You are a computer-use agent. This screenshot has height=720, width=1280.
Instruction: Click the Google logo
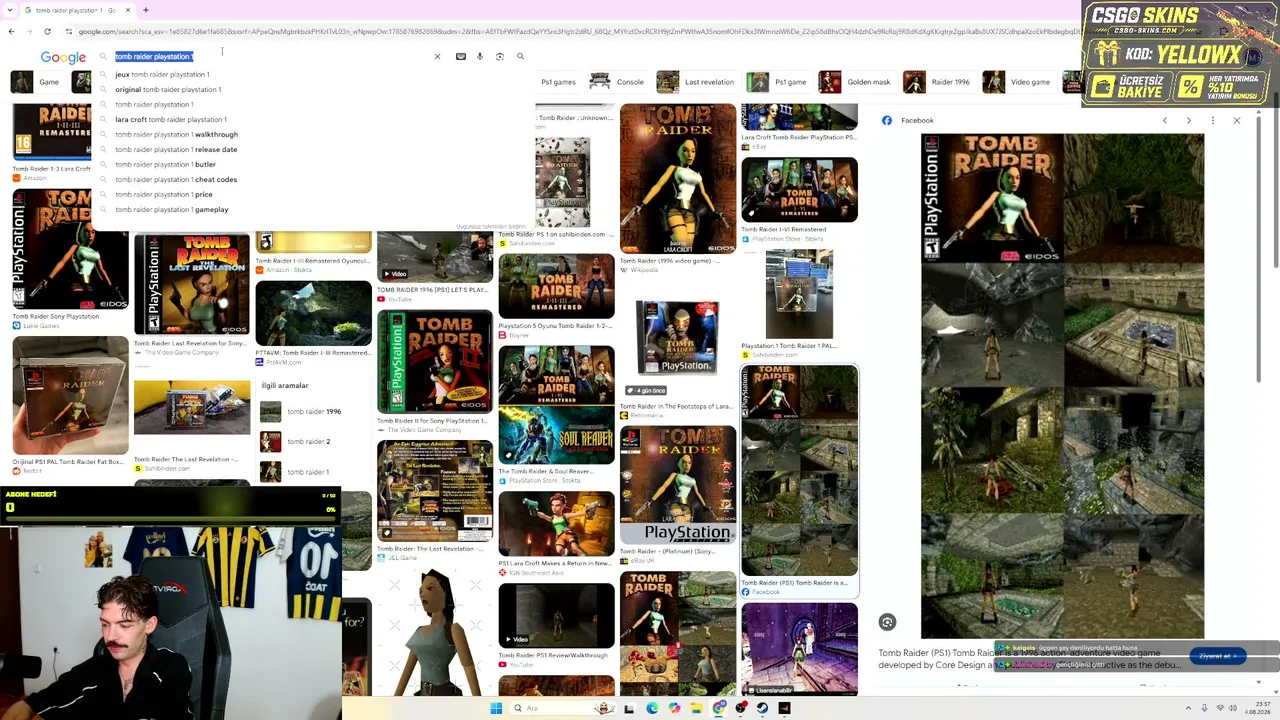click(x=63, y=57)
